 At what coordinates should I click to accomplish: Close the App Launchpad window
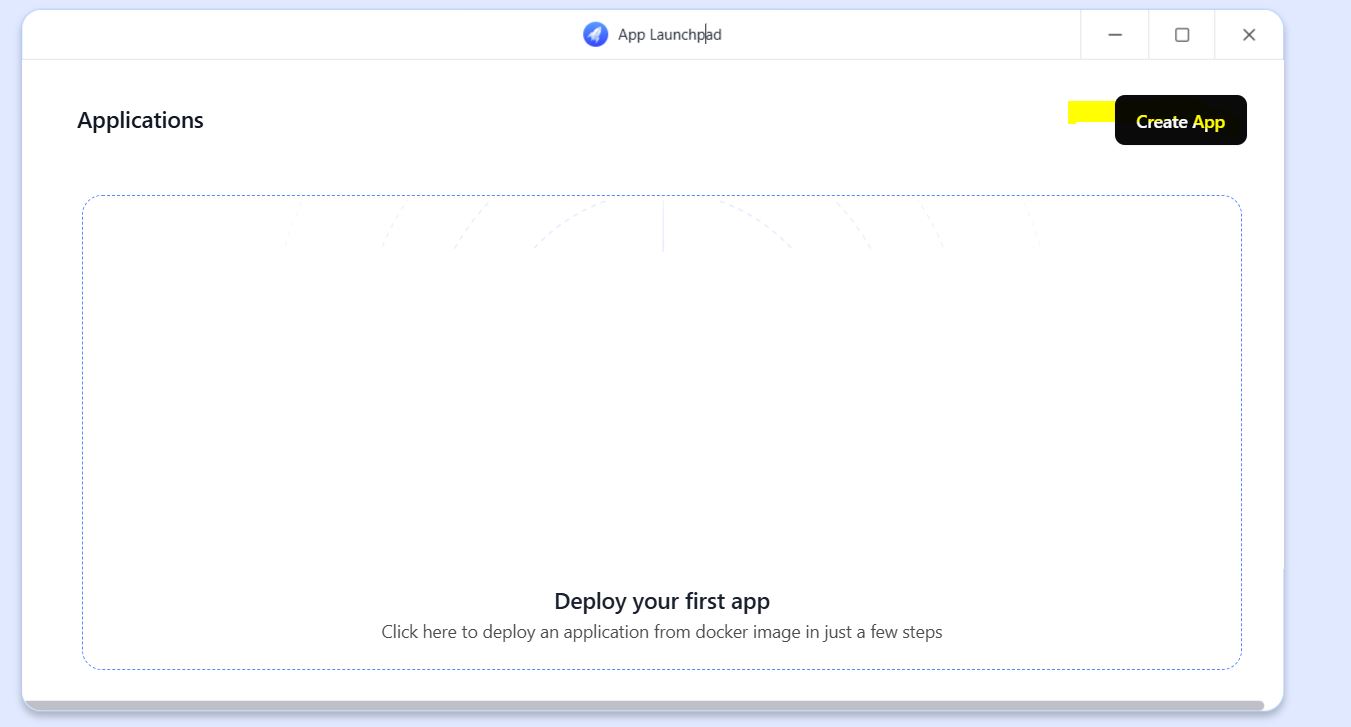click(x=1248, y=35)
